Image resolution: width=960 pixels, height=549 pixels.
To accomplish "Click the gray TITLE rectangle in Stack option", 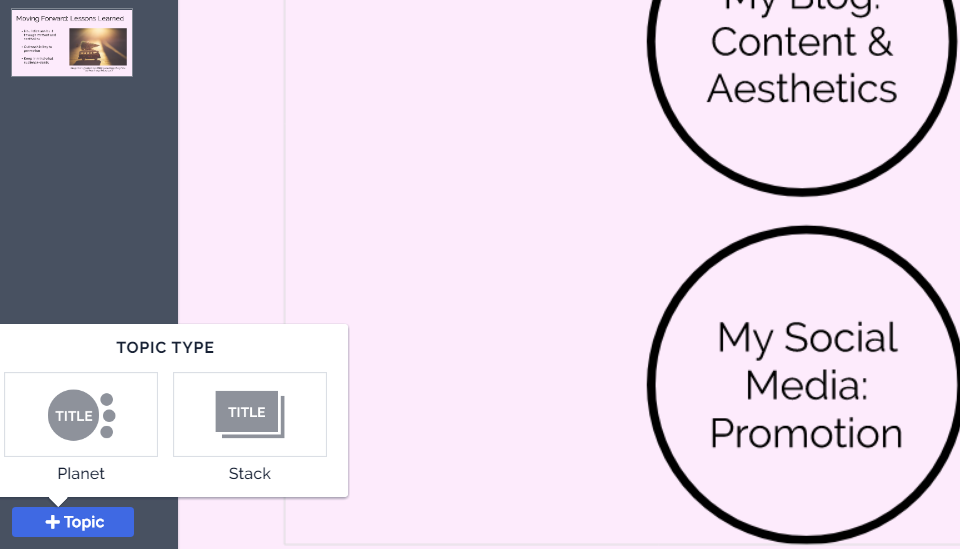I will [x=246, y=411].
